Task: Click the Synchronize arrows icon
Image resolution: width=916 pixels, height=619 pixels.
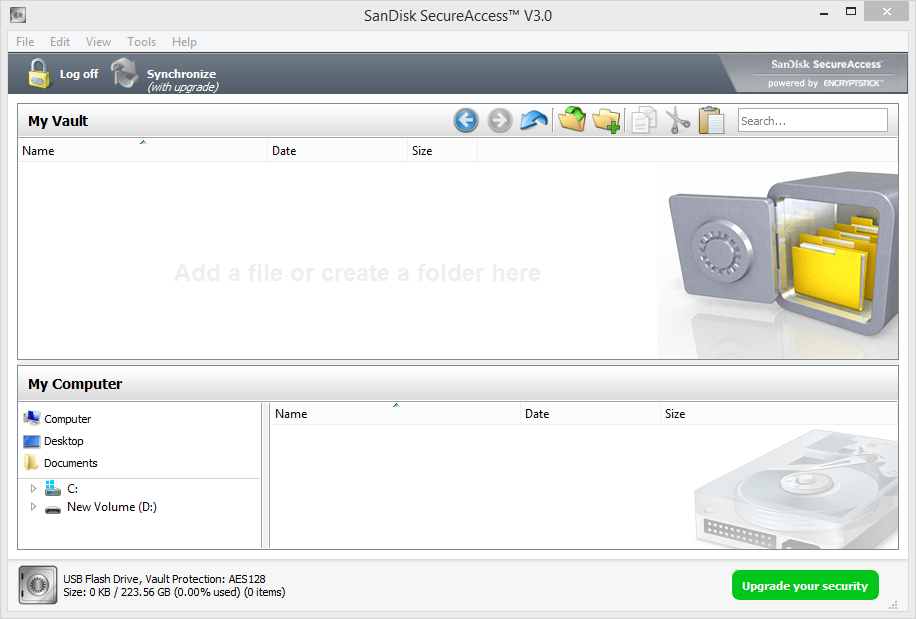Action: click(124, 74)
